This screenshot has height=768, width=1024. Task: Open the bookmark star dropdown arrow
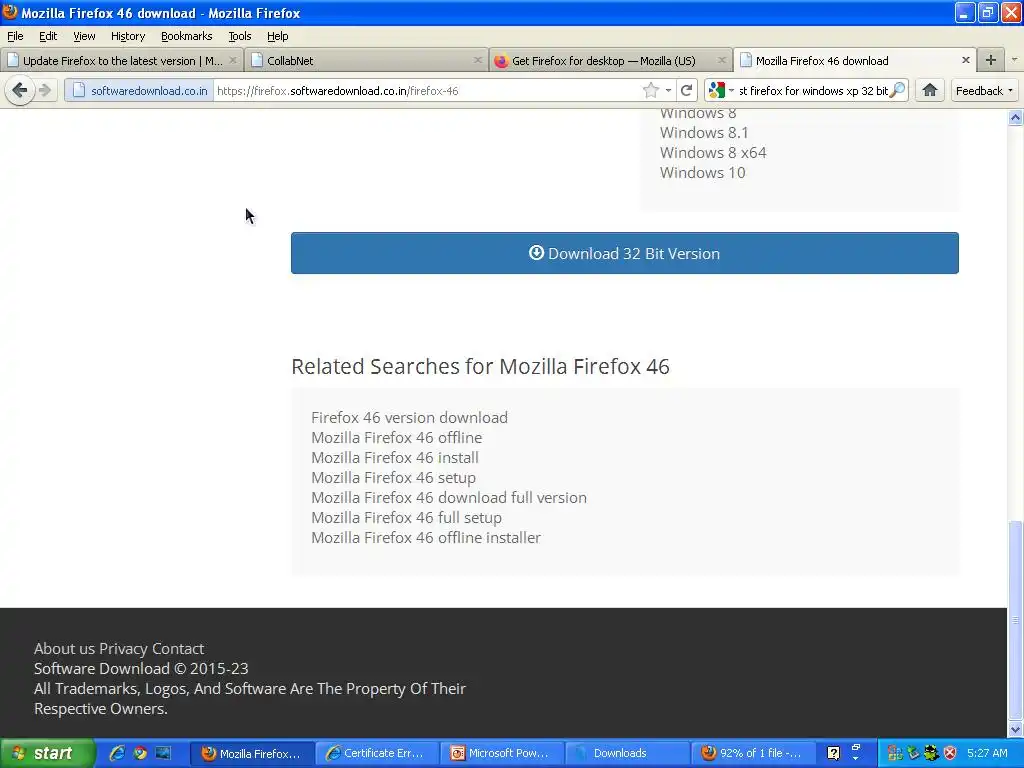pos(668,91)
